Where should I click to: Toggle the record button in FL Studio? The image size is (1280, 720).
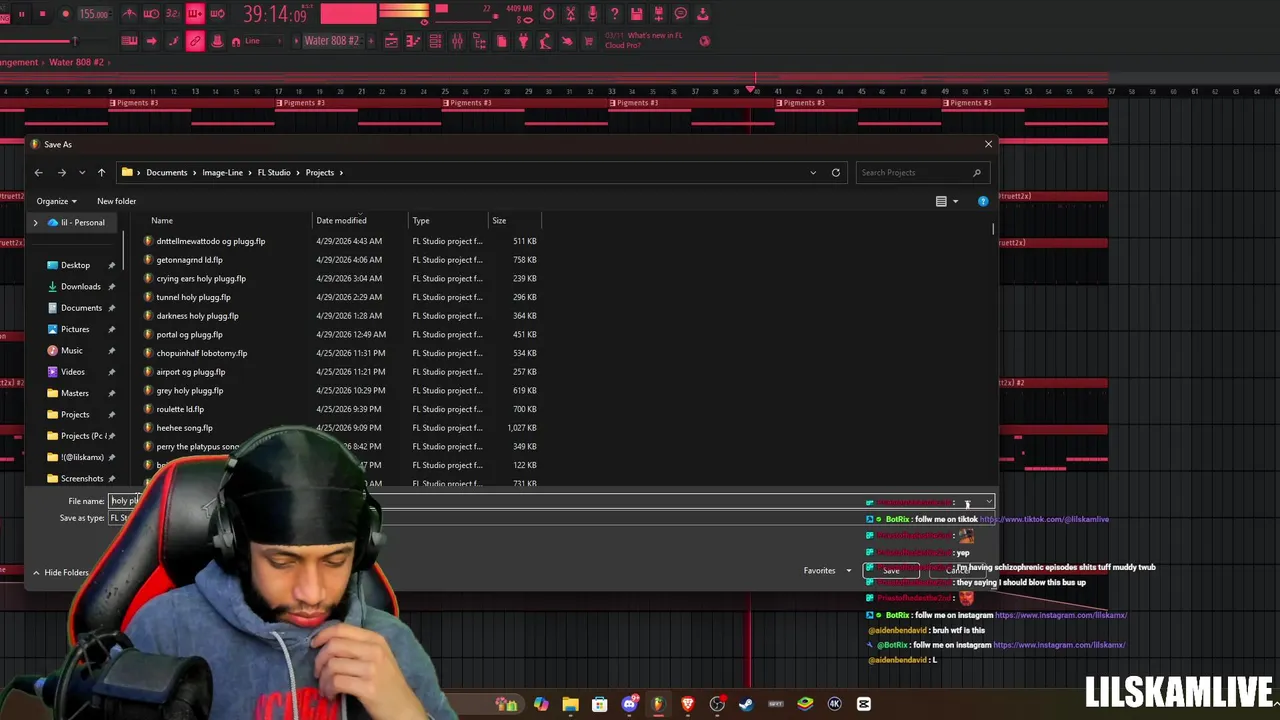pos(65,14)
